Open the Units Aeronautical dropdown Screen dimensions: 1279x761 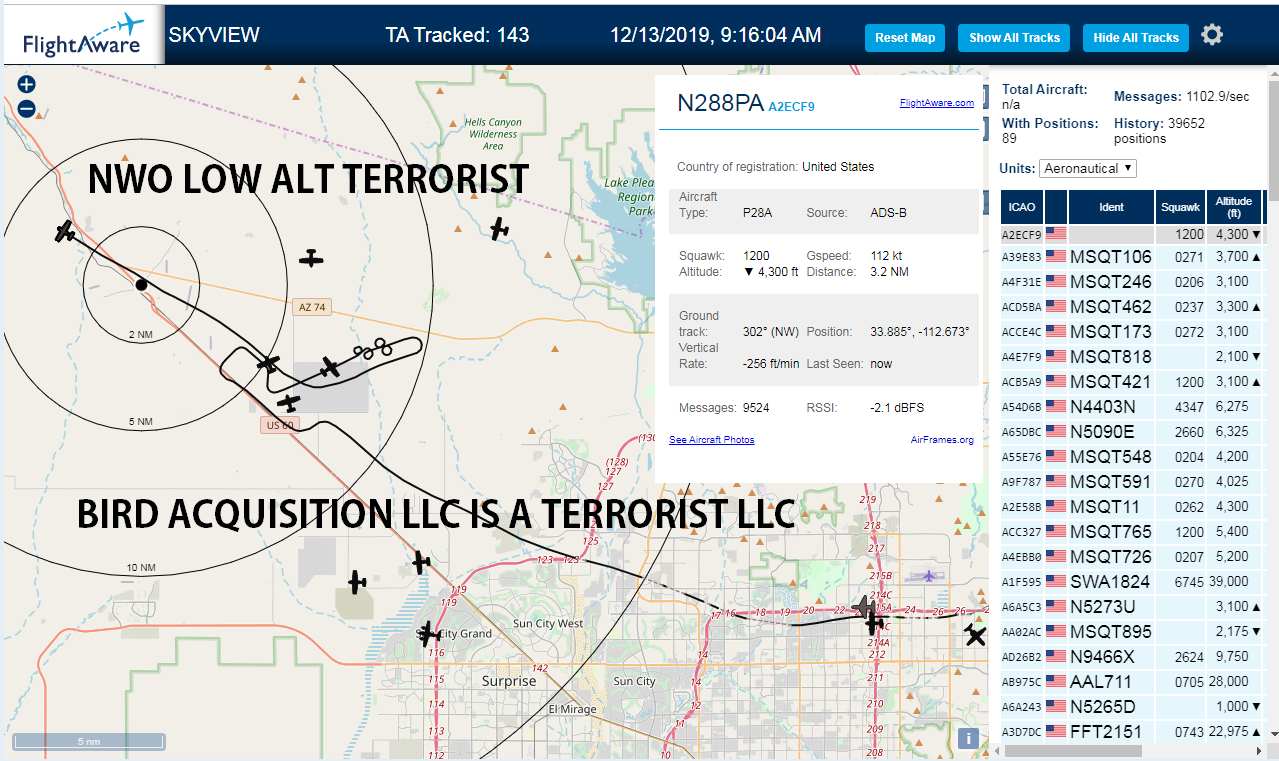click(1088, 168)
